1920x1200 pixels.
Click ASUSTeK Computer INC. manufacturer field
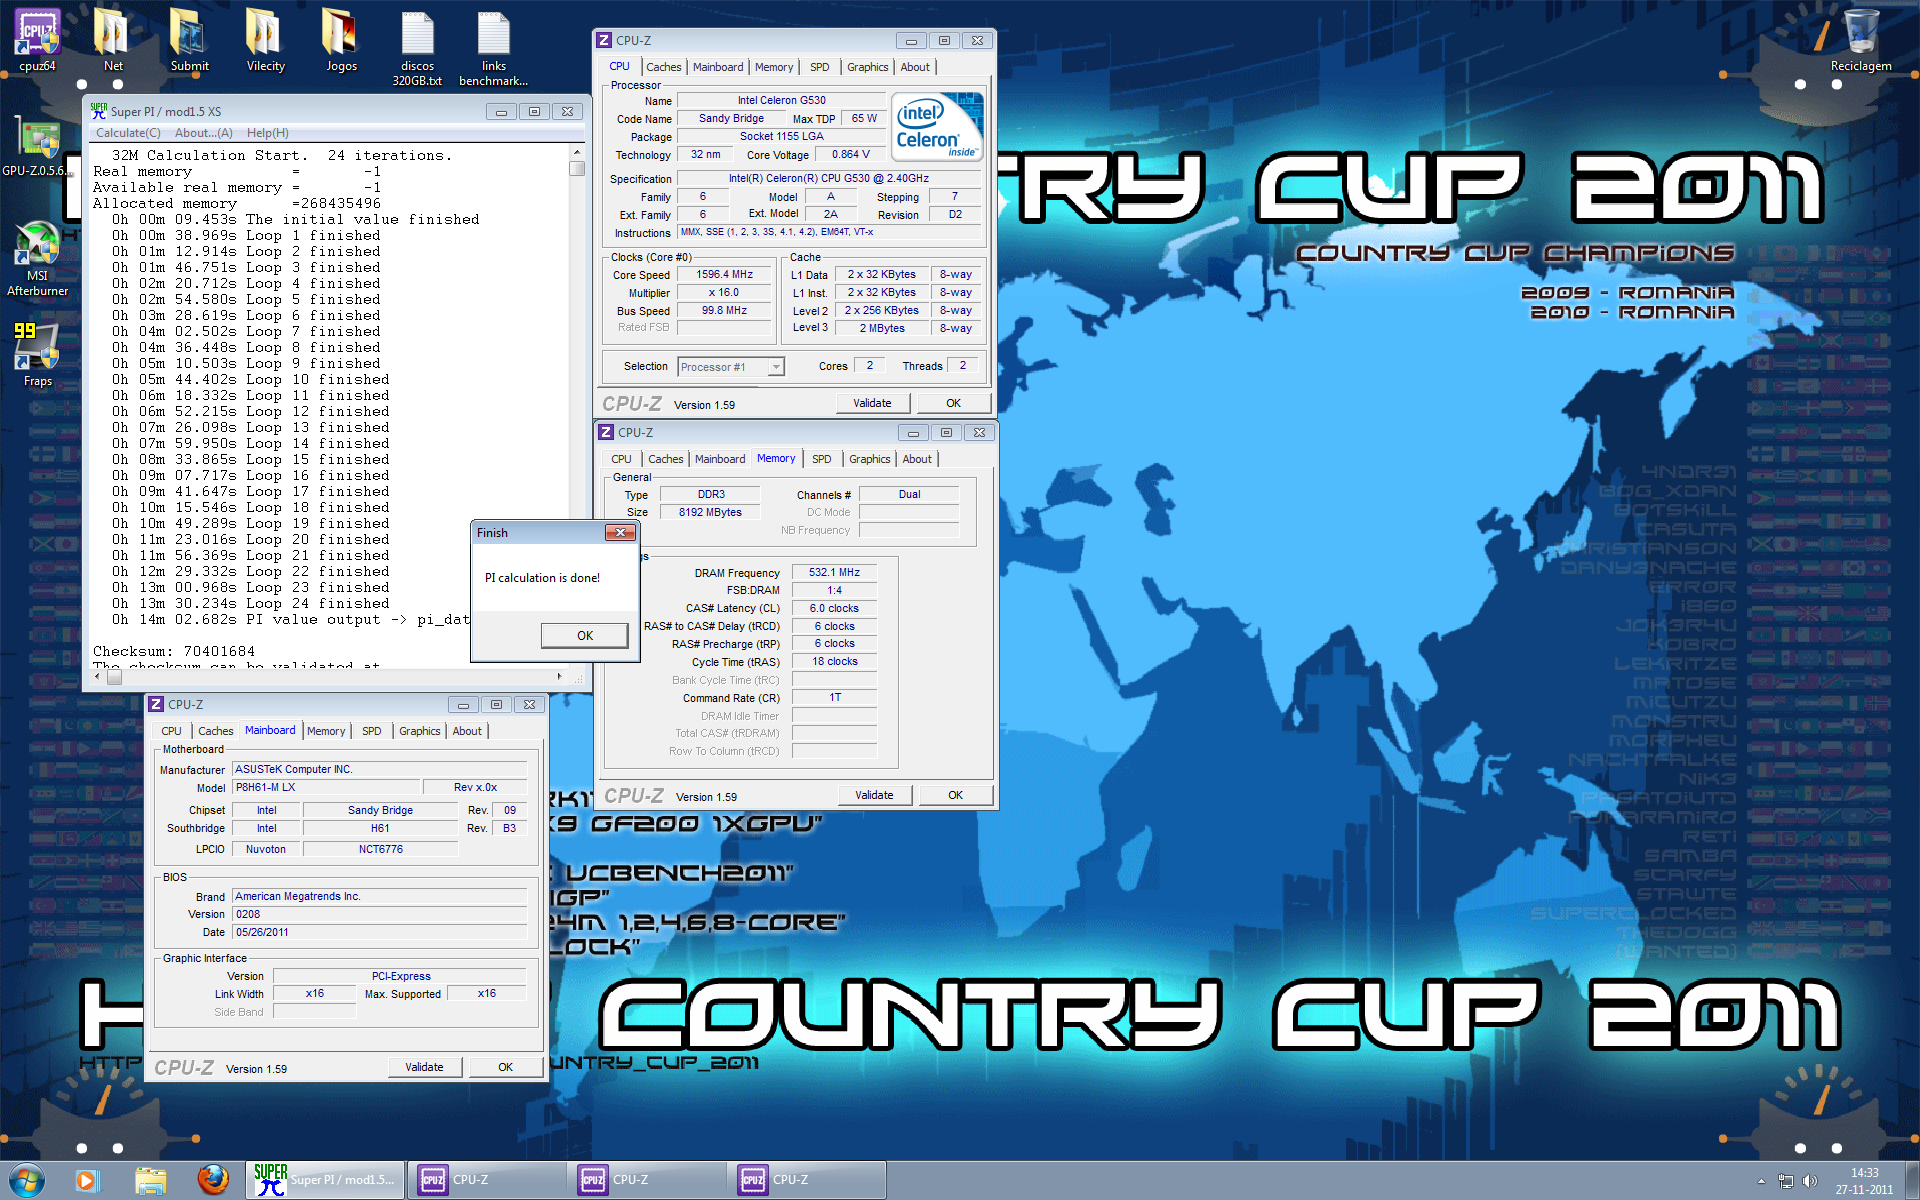(380, 769)
